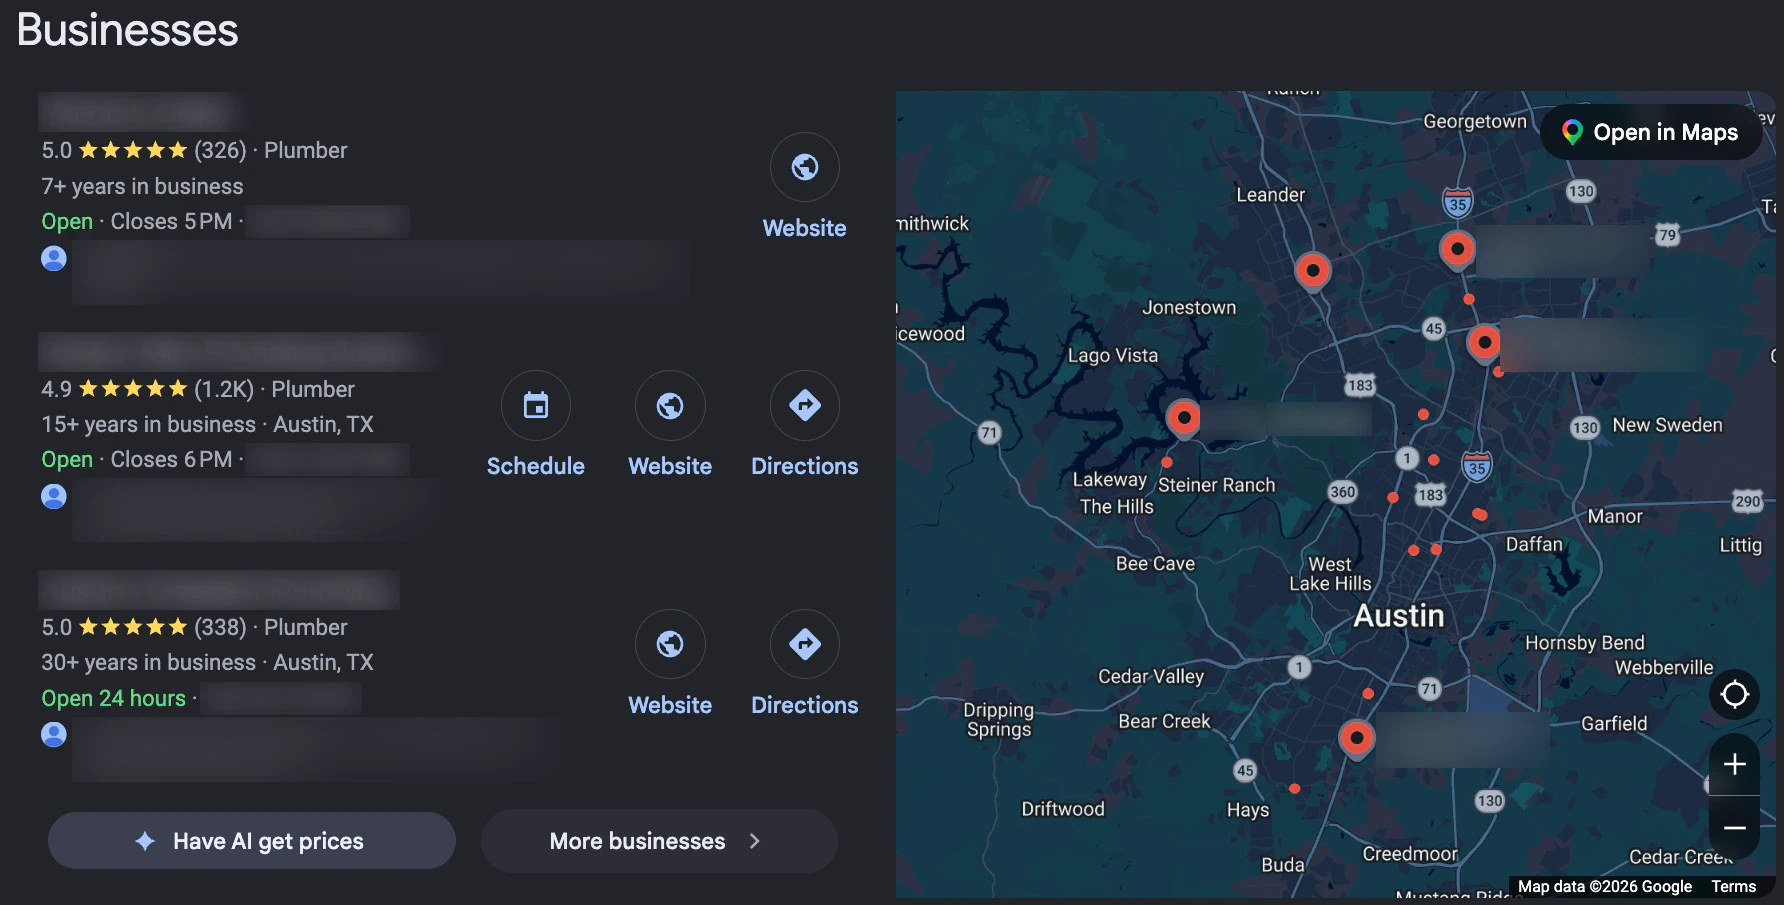Click Georgetown label on the map

click(x=1475, y=121)
